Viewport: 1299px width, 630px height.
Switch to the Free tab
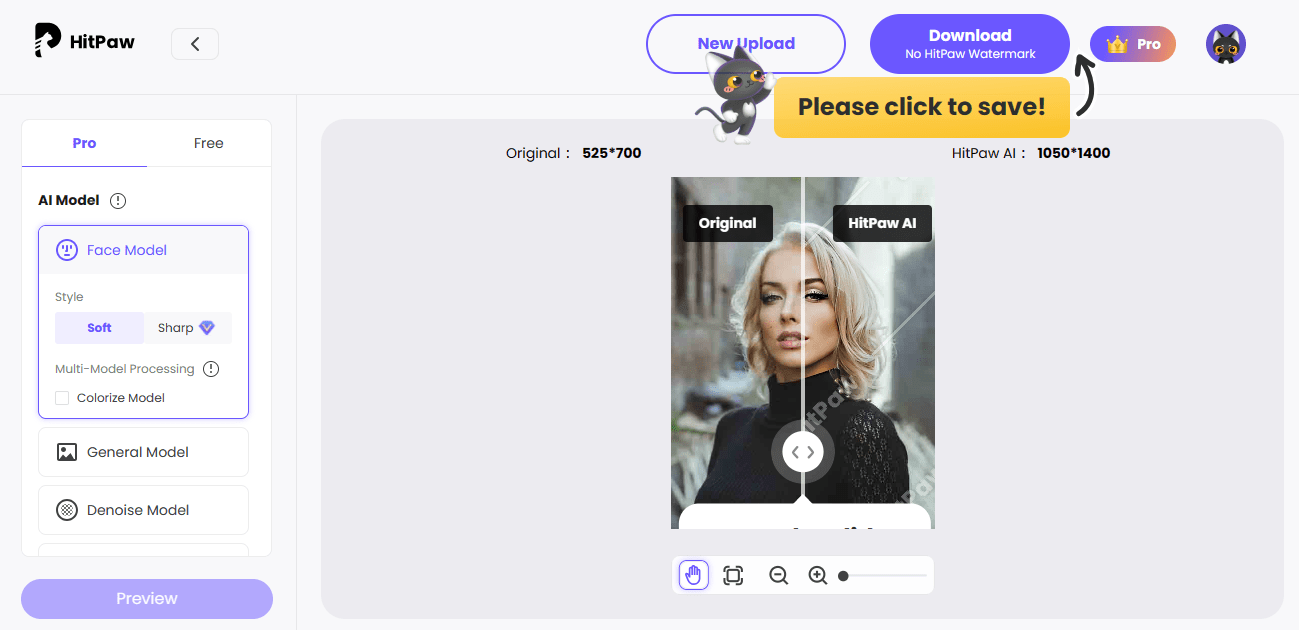coord(208,143)
